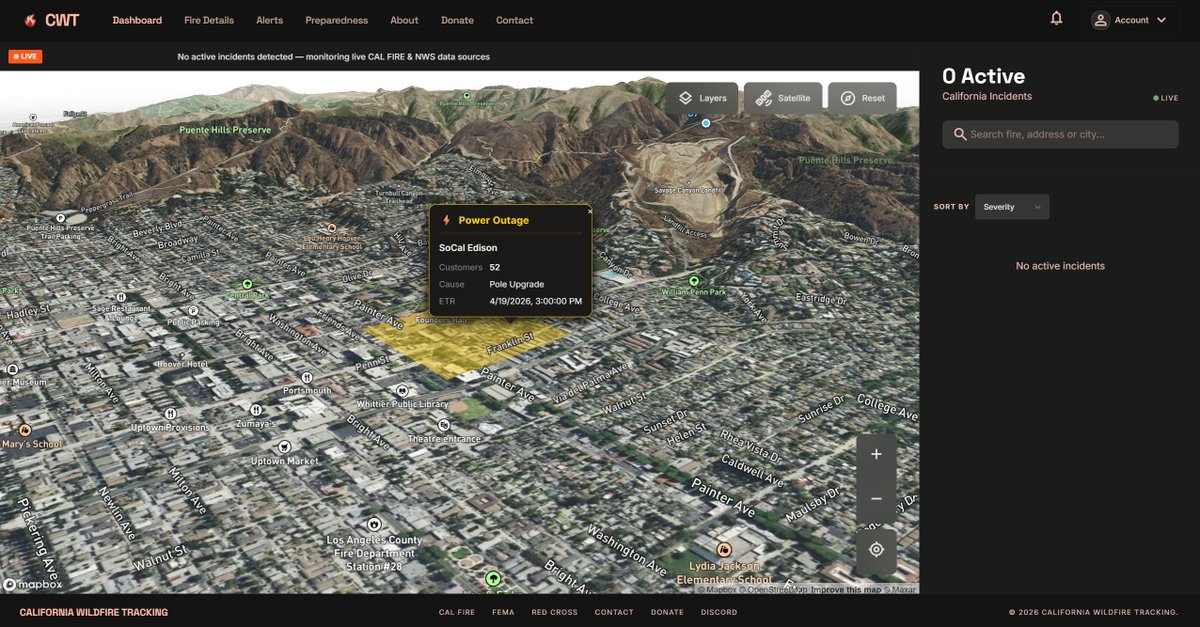Open the Severity sort dropdown

click(x=1012, y=207)
